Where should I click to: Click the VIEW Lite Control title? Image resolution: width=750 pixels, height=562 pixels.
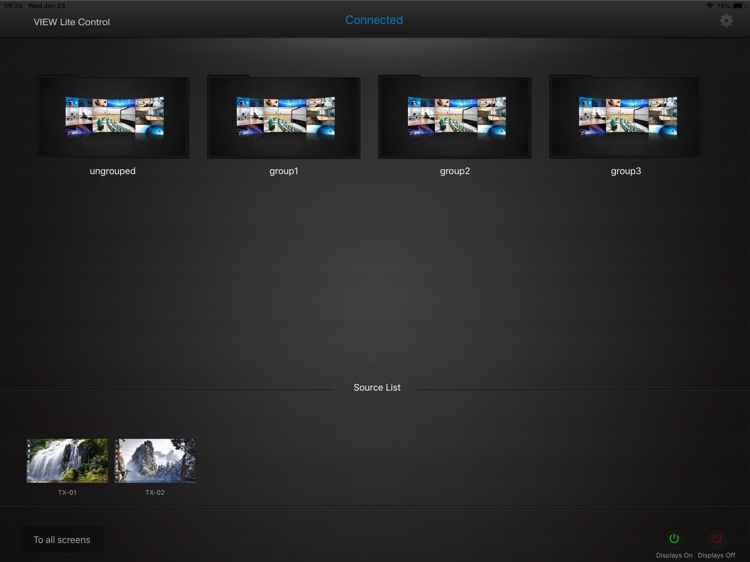[x=72, y=22]
